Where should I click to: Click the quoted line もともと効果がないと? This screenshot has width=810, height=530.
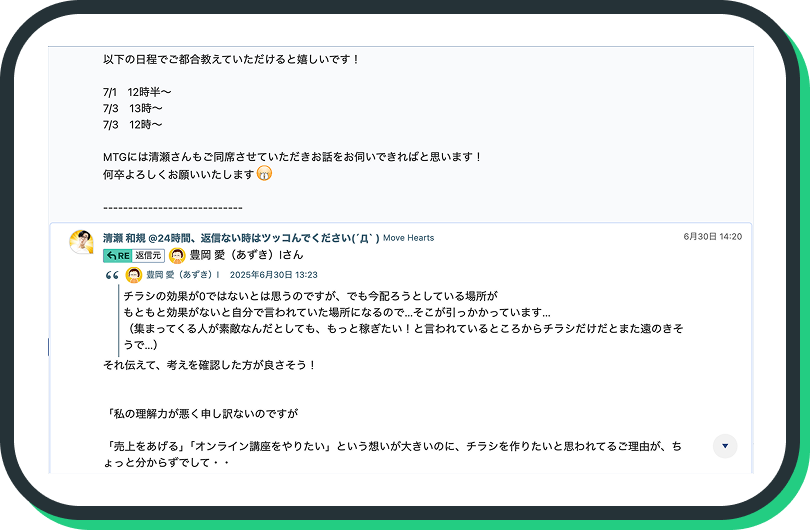click(x=337, y=313)
